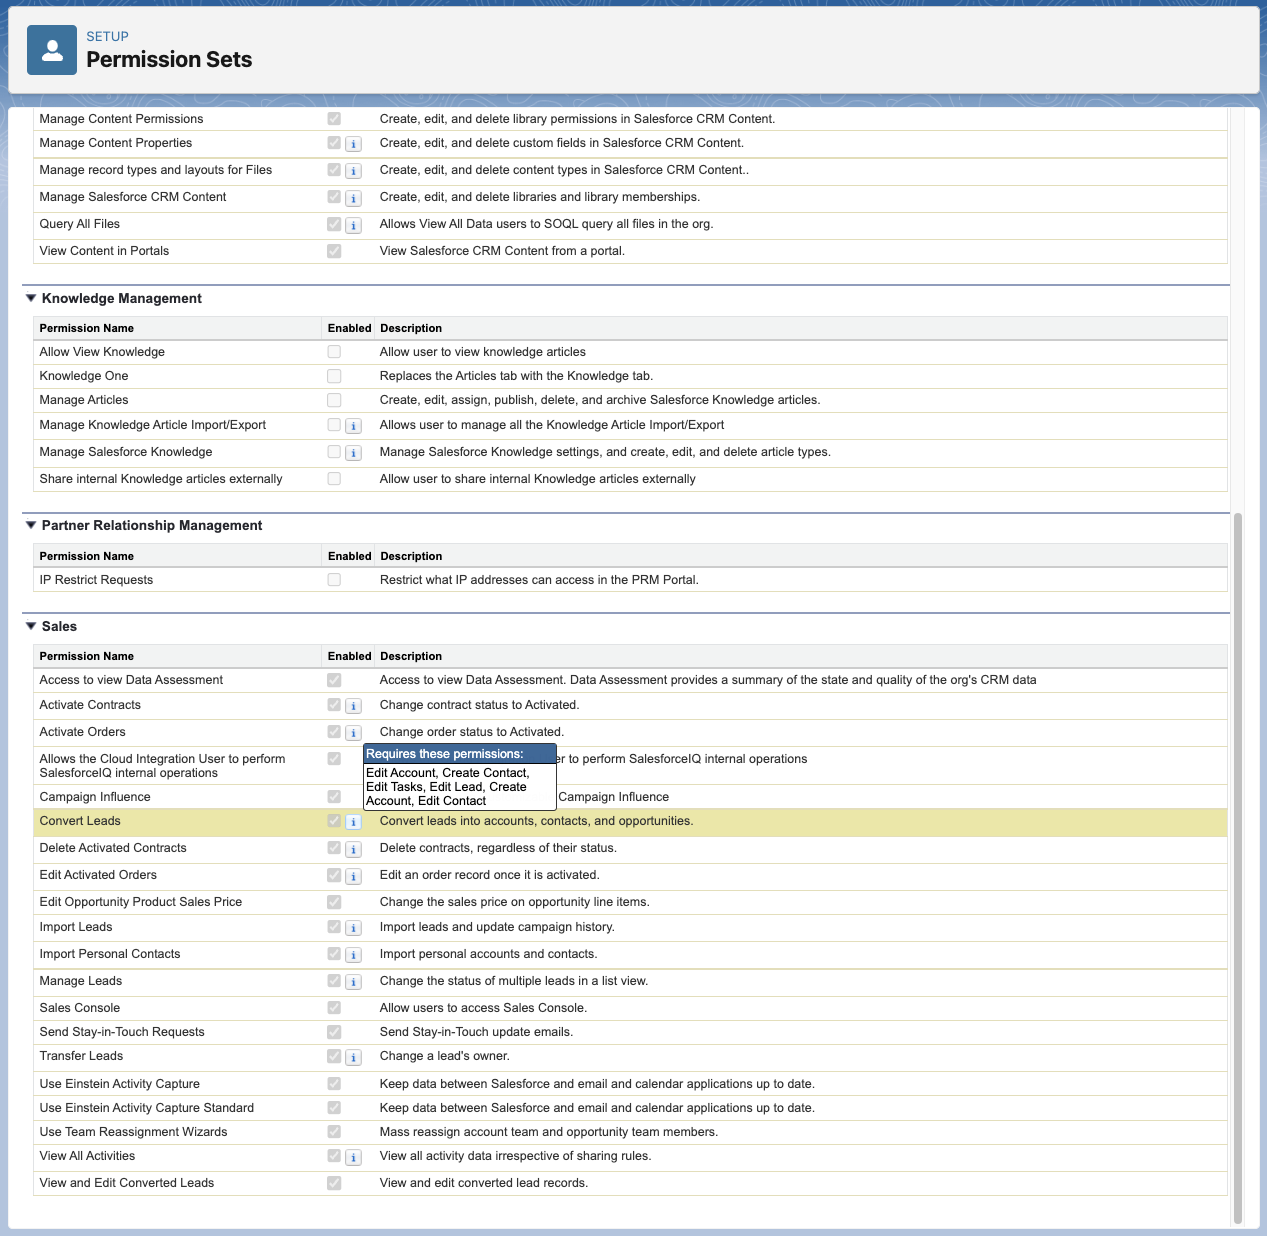Click info icon for Edit Activated Orders
Screen dimensions: 1267x1236
[353, 876]
